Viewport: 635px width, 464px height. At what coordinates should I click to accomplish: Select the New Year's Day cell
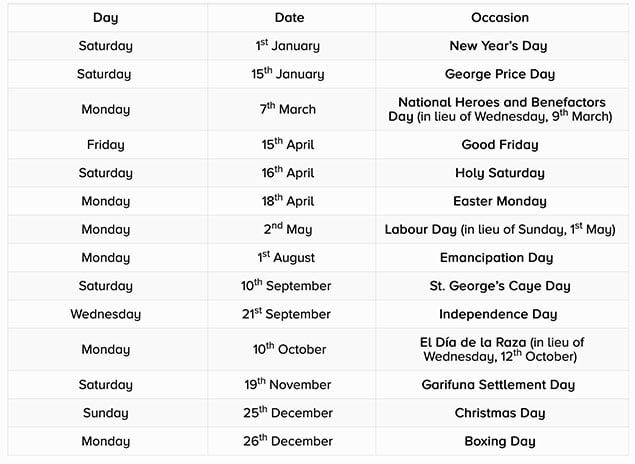click(499, 46)
